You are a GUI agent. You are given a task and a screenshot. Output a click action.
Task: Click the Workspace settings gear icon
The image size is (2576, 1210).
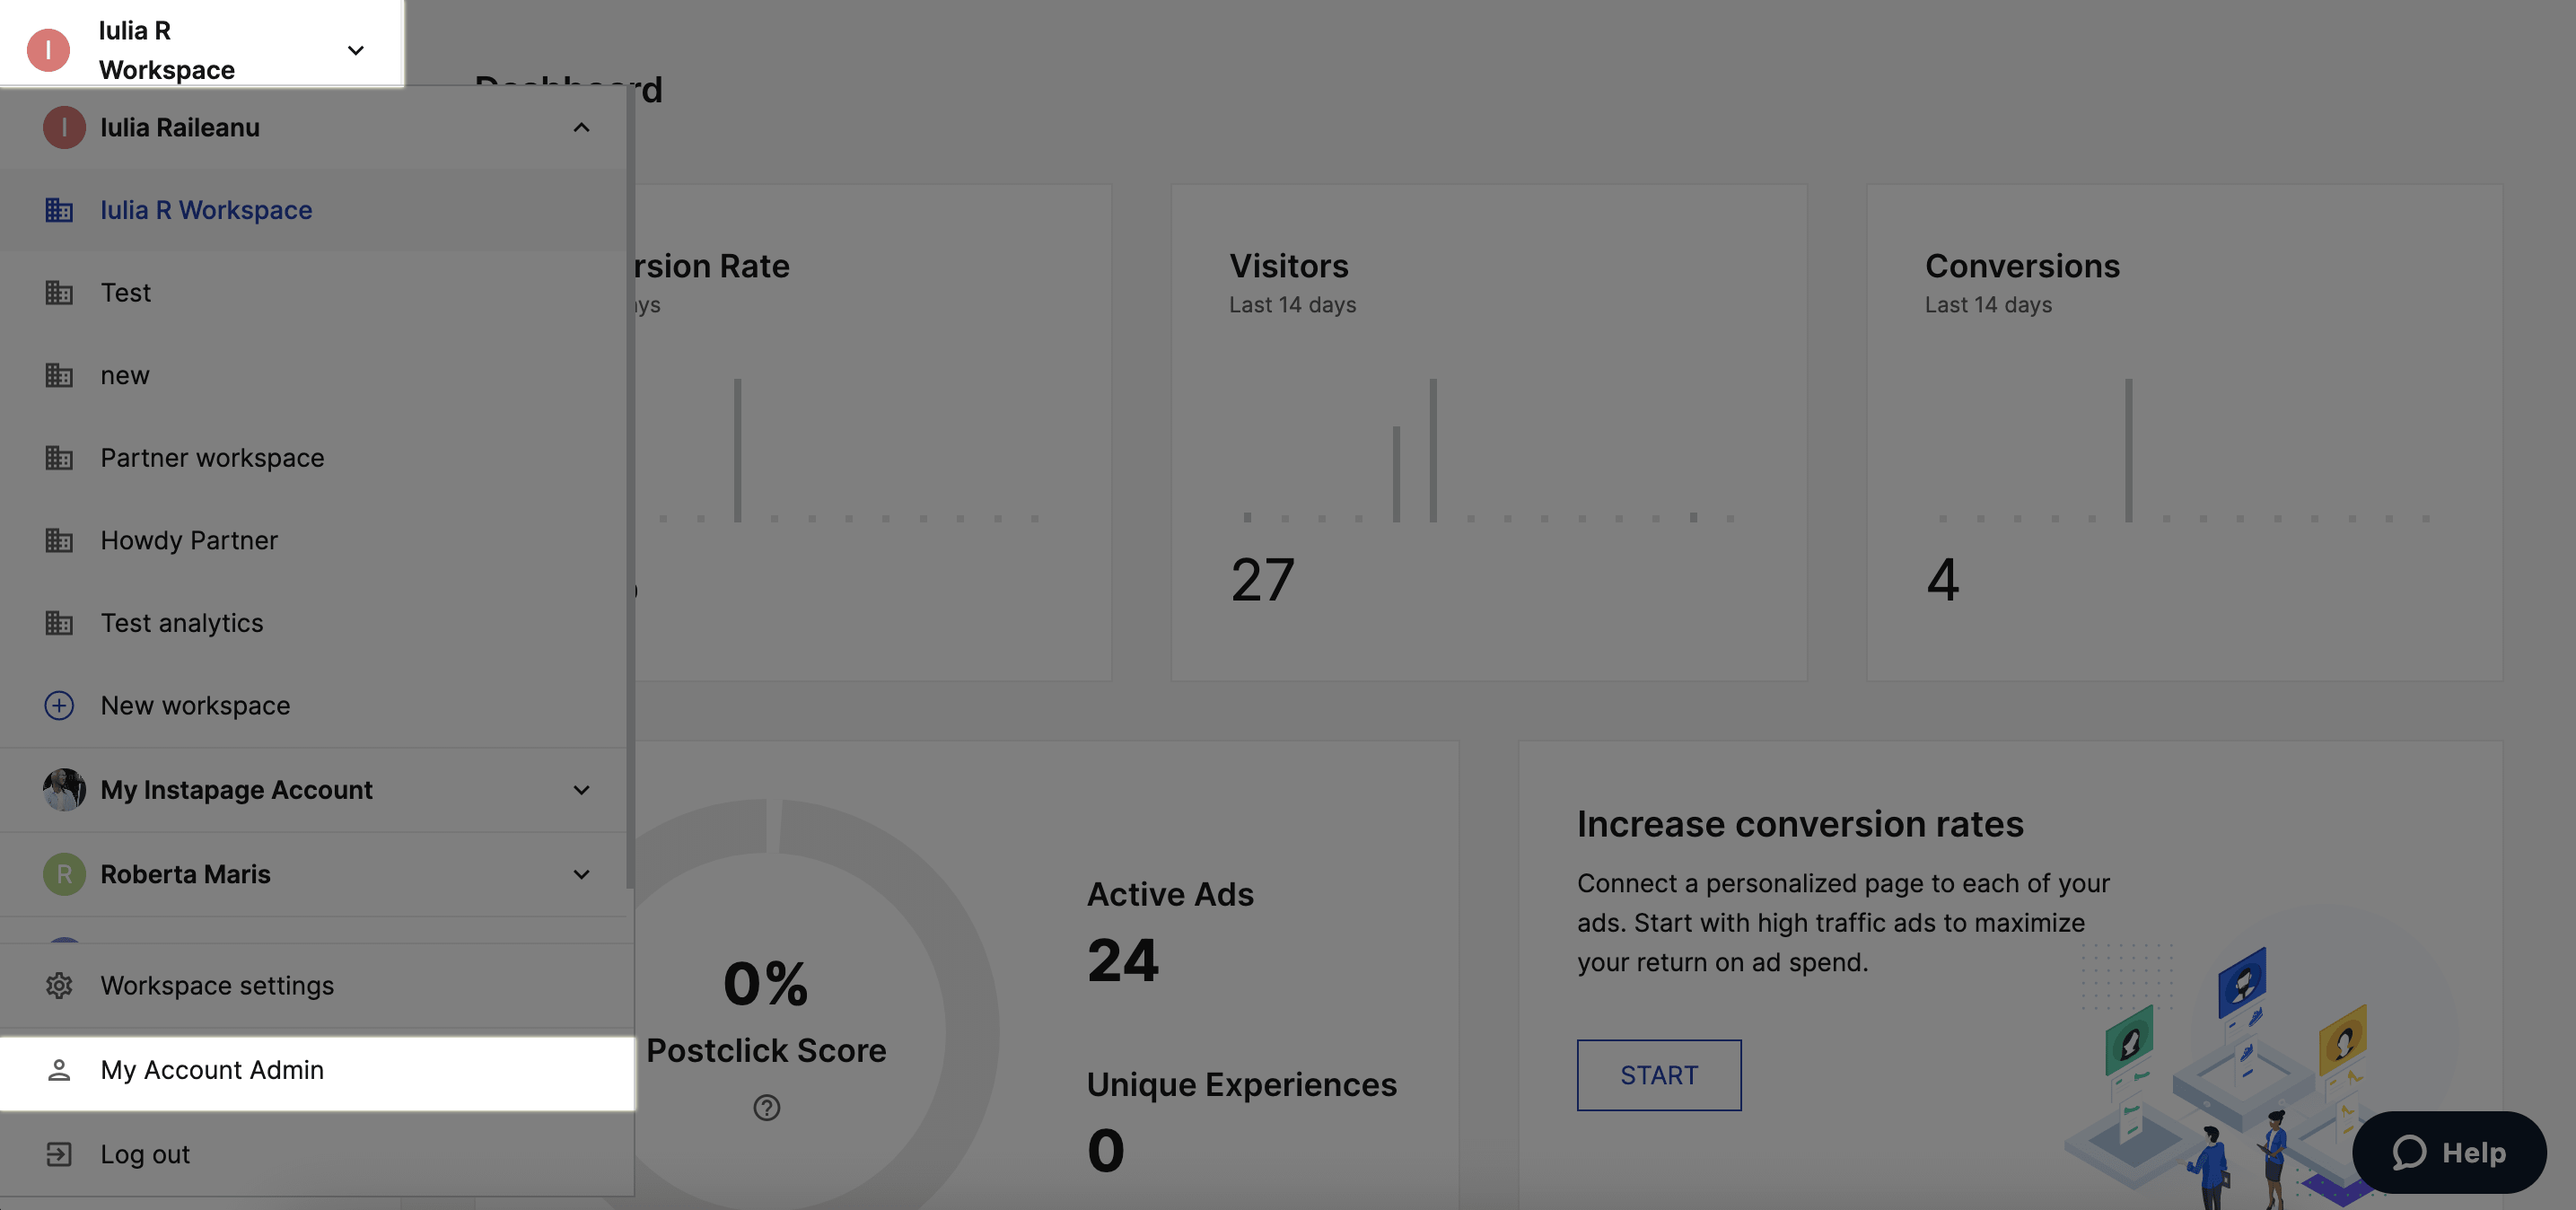(x=59, y=985)
